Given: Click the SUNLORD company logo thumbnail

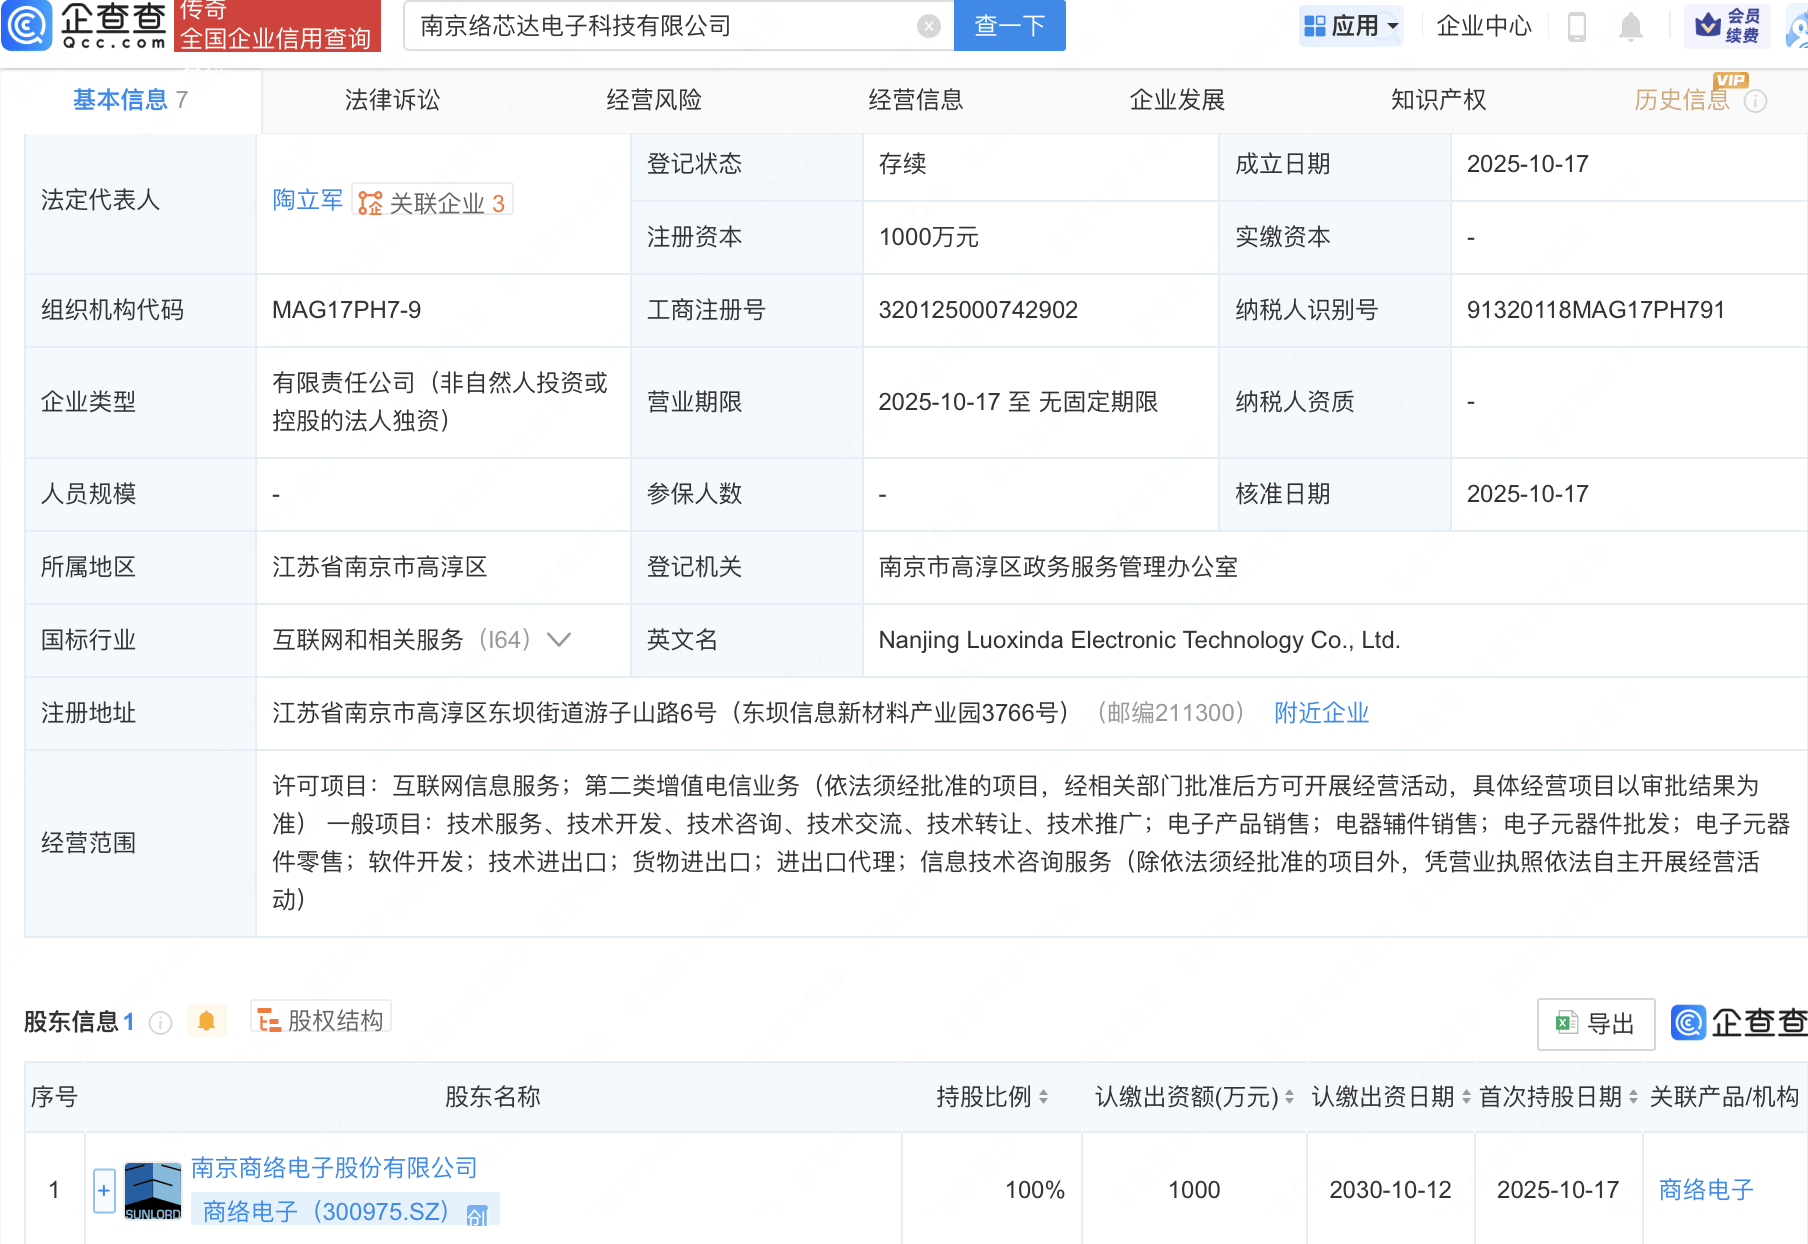Looking at the screenshot, I should (153, 1190).
